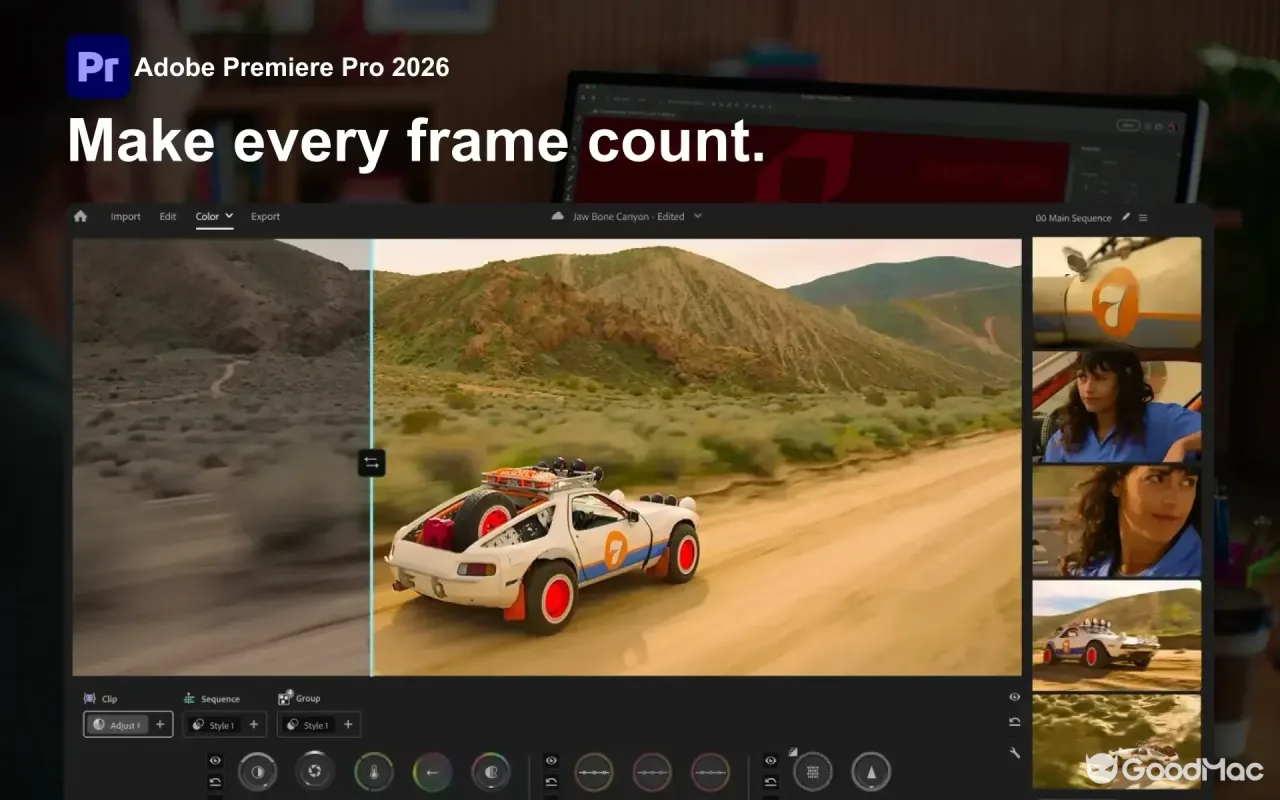Click the contrast dial
This screenshot has height=800, width=1280.
coord(258,772)
